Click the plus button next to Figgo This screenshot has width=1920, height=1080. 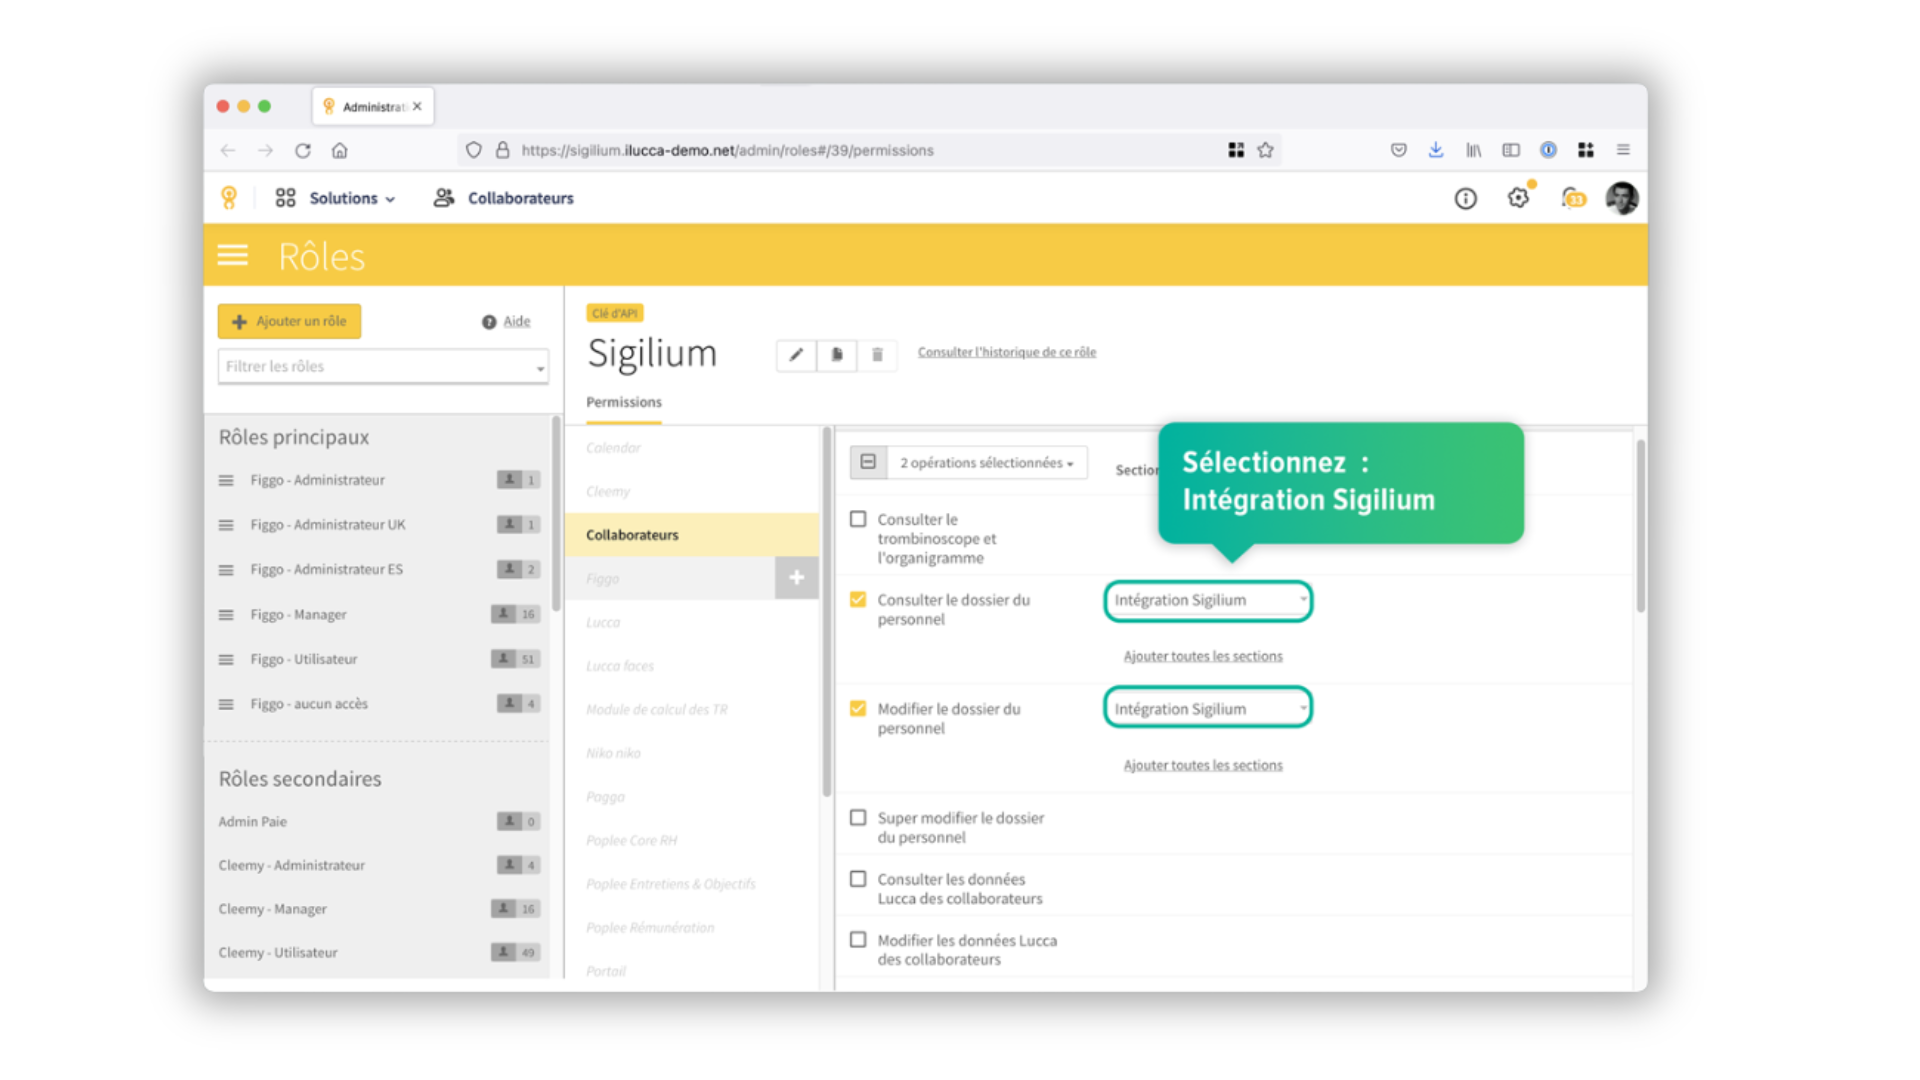coord(796,578)
